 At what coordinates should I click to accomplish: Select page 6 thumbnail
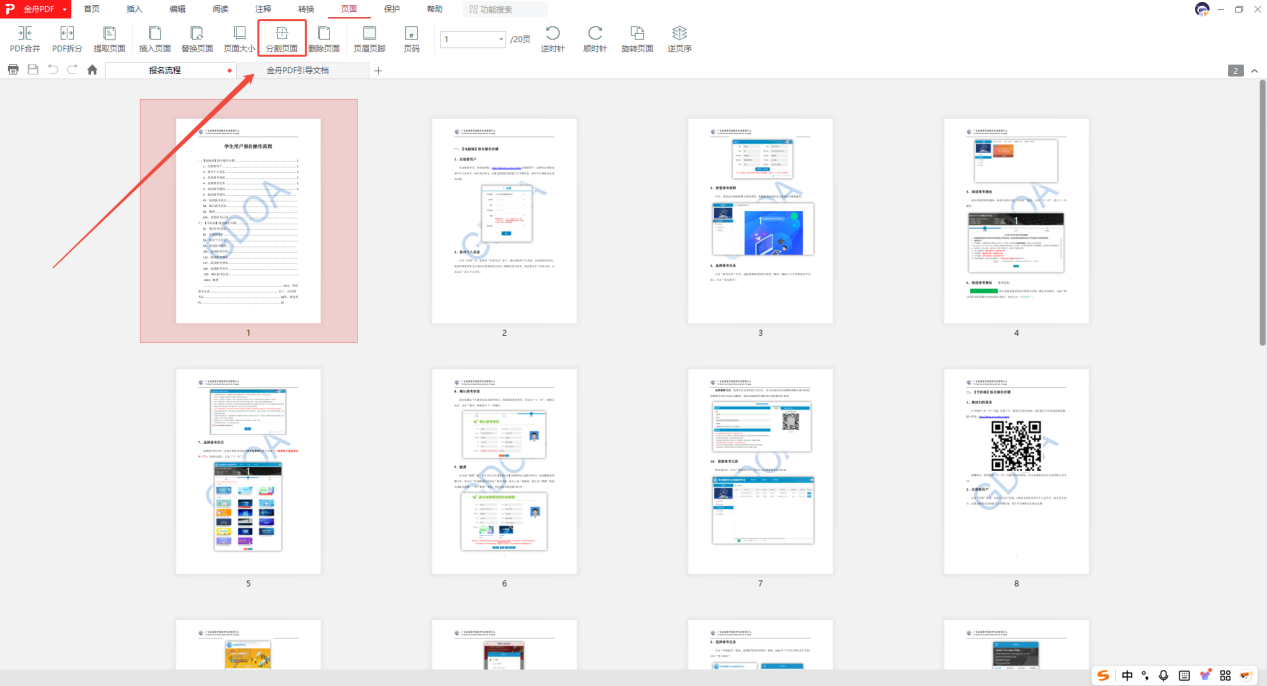pyautogui.click(x=504, y=471)
